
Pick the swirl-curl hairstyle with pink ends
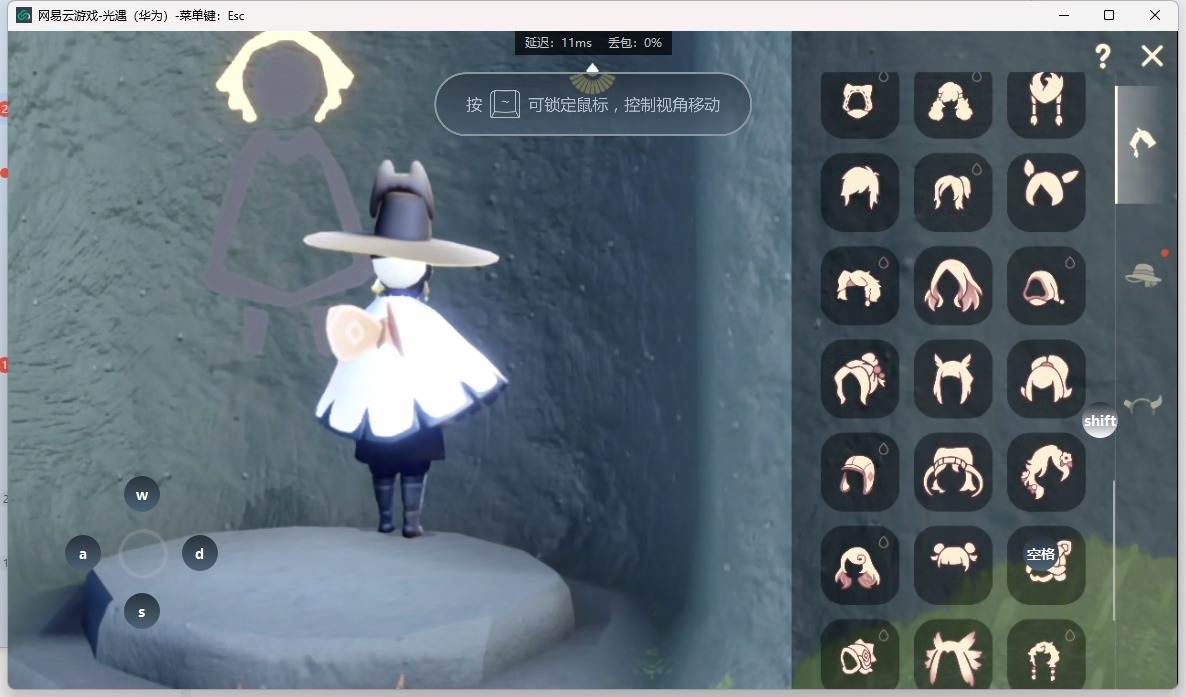click(859, 565)
